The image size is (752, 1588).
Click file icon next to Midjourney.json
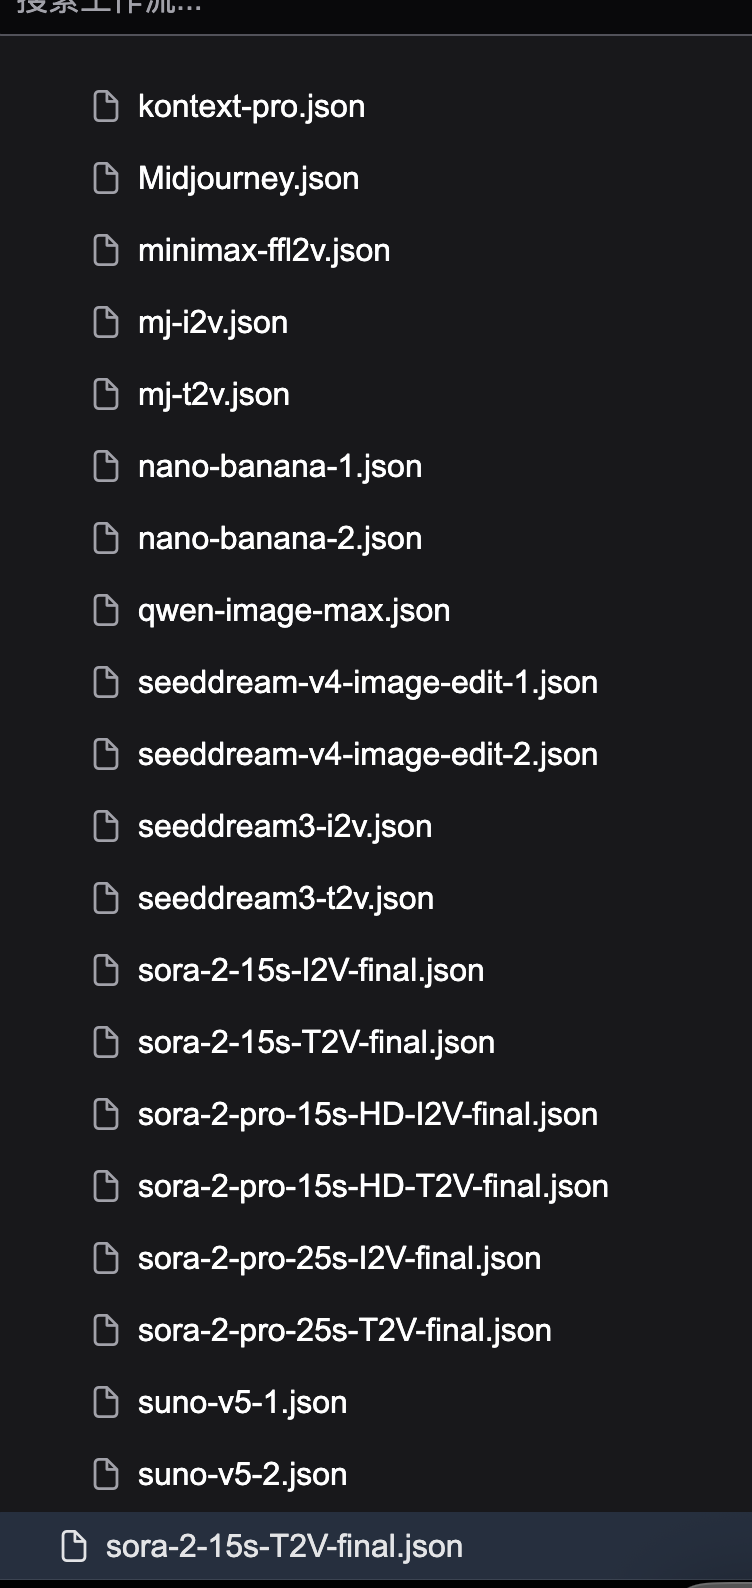(x=106, y=178)
